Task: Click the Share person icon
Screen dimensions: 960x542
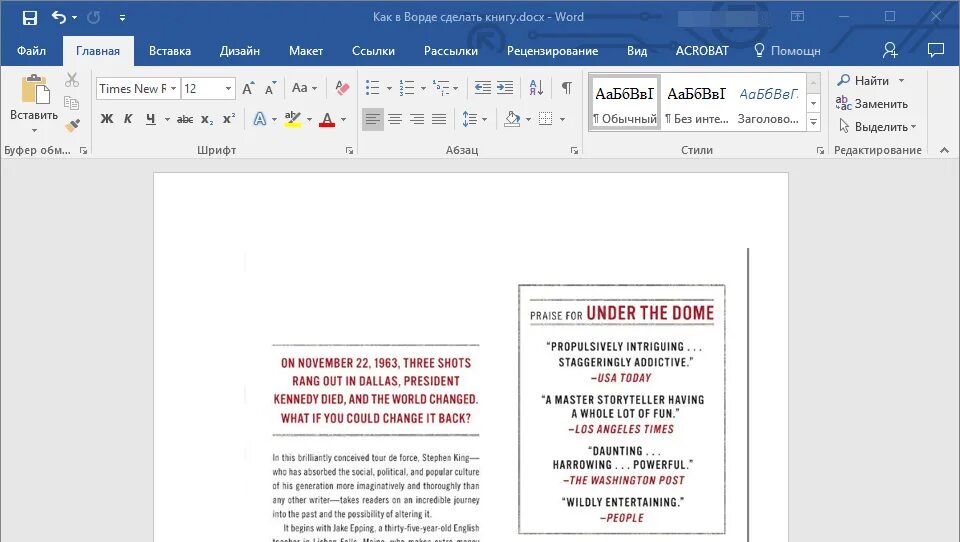Action: (890, 50)
